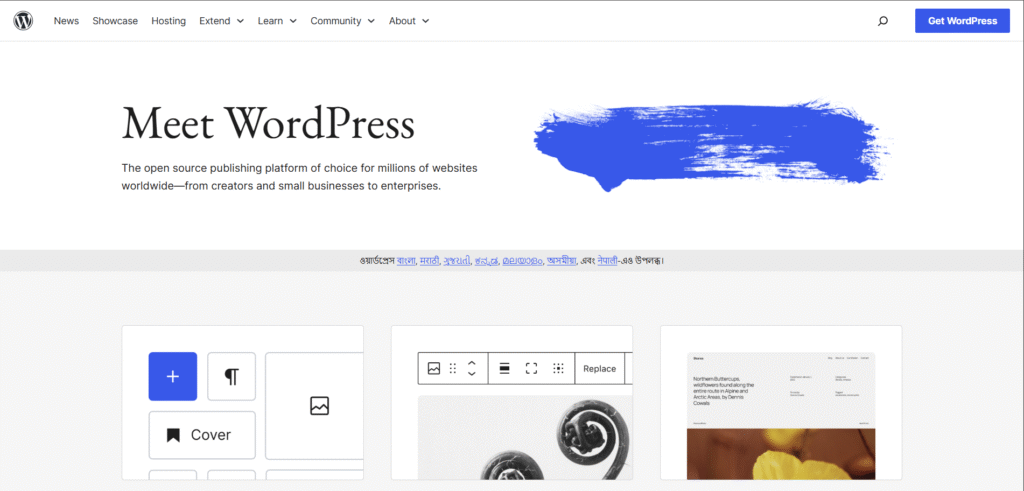Click the move up/down arrows in toolbar
1024x491 pixels.
pyautogui.click(x=472, y=368)
